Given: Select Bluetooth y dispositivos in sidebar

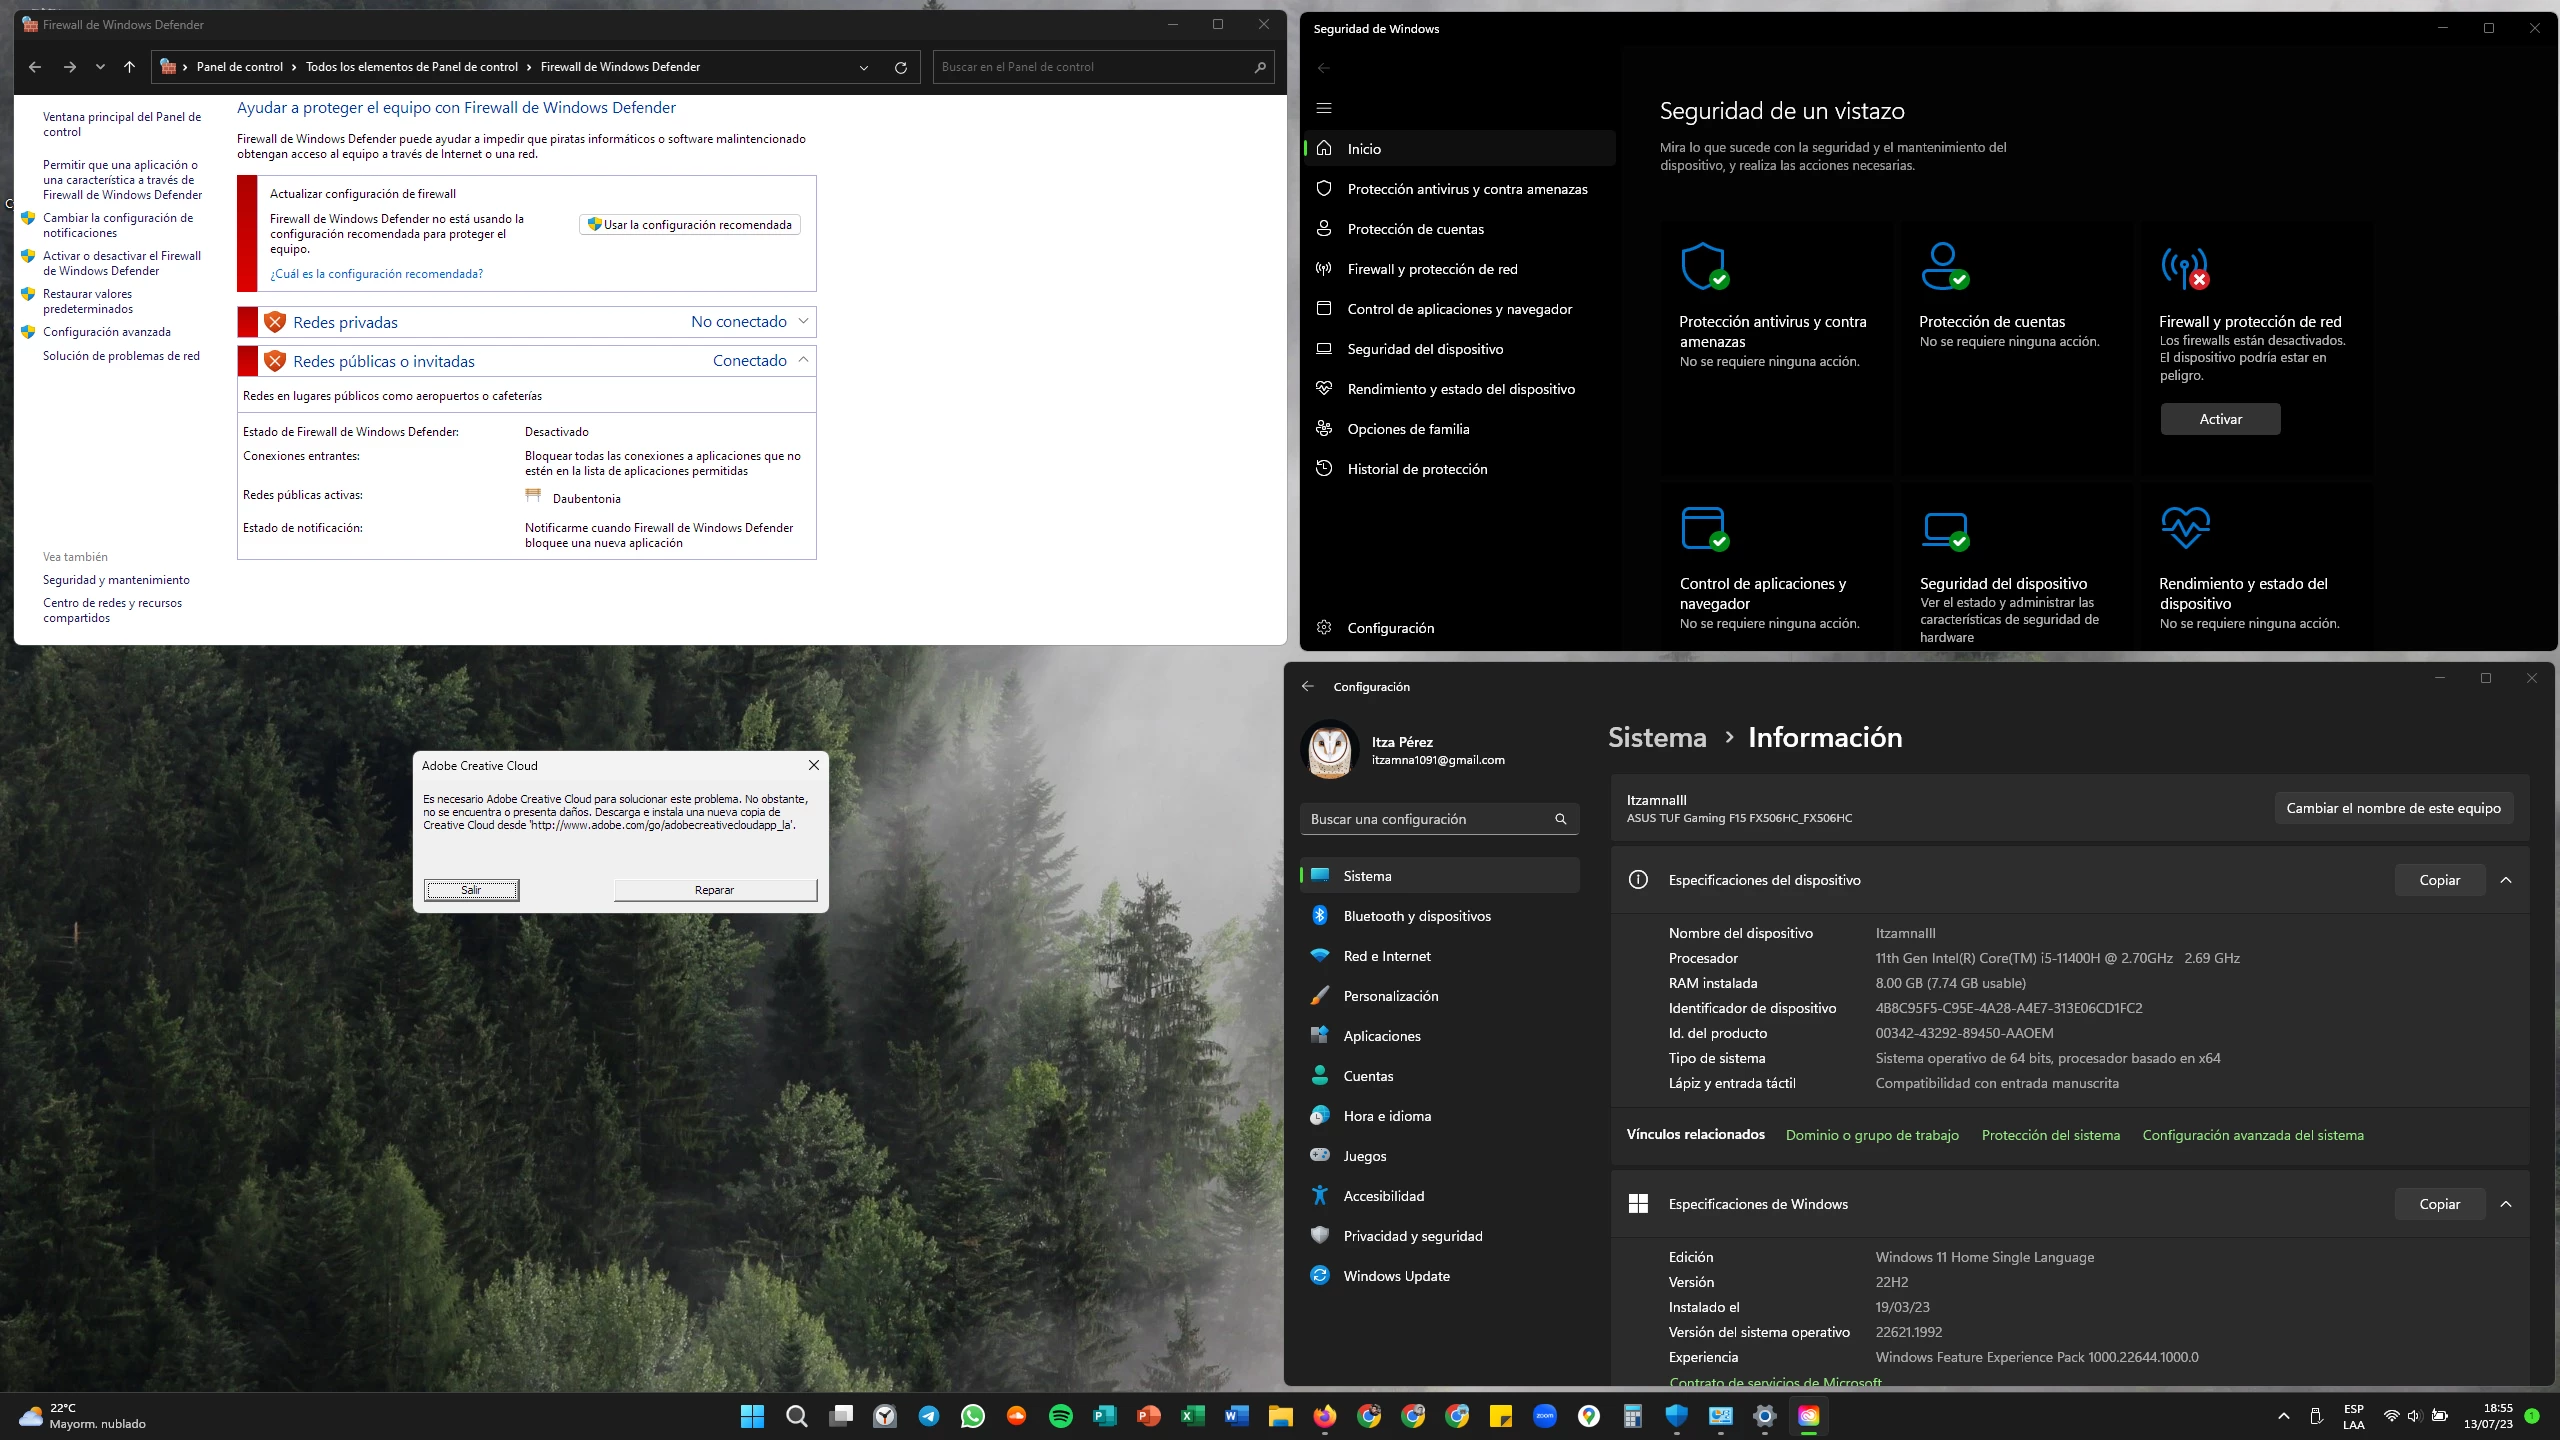Looking at the screenshot, I should [1416, 916].
